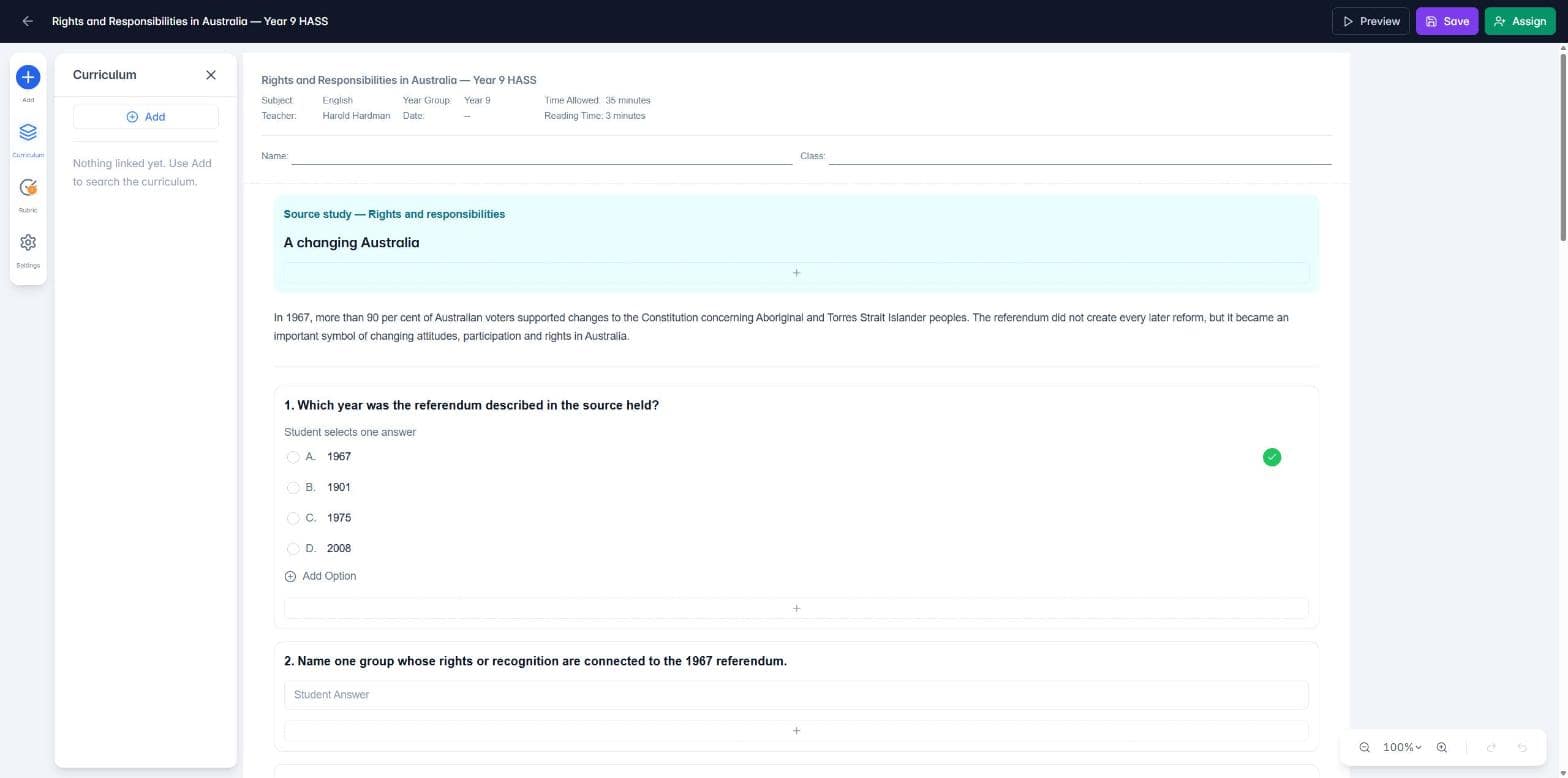The height and width of the screenshot is (778, 1568).
Task: Open the blue Add sidebar tool
Action: click(x=28, y=77)
